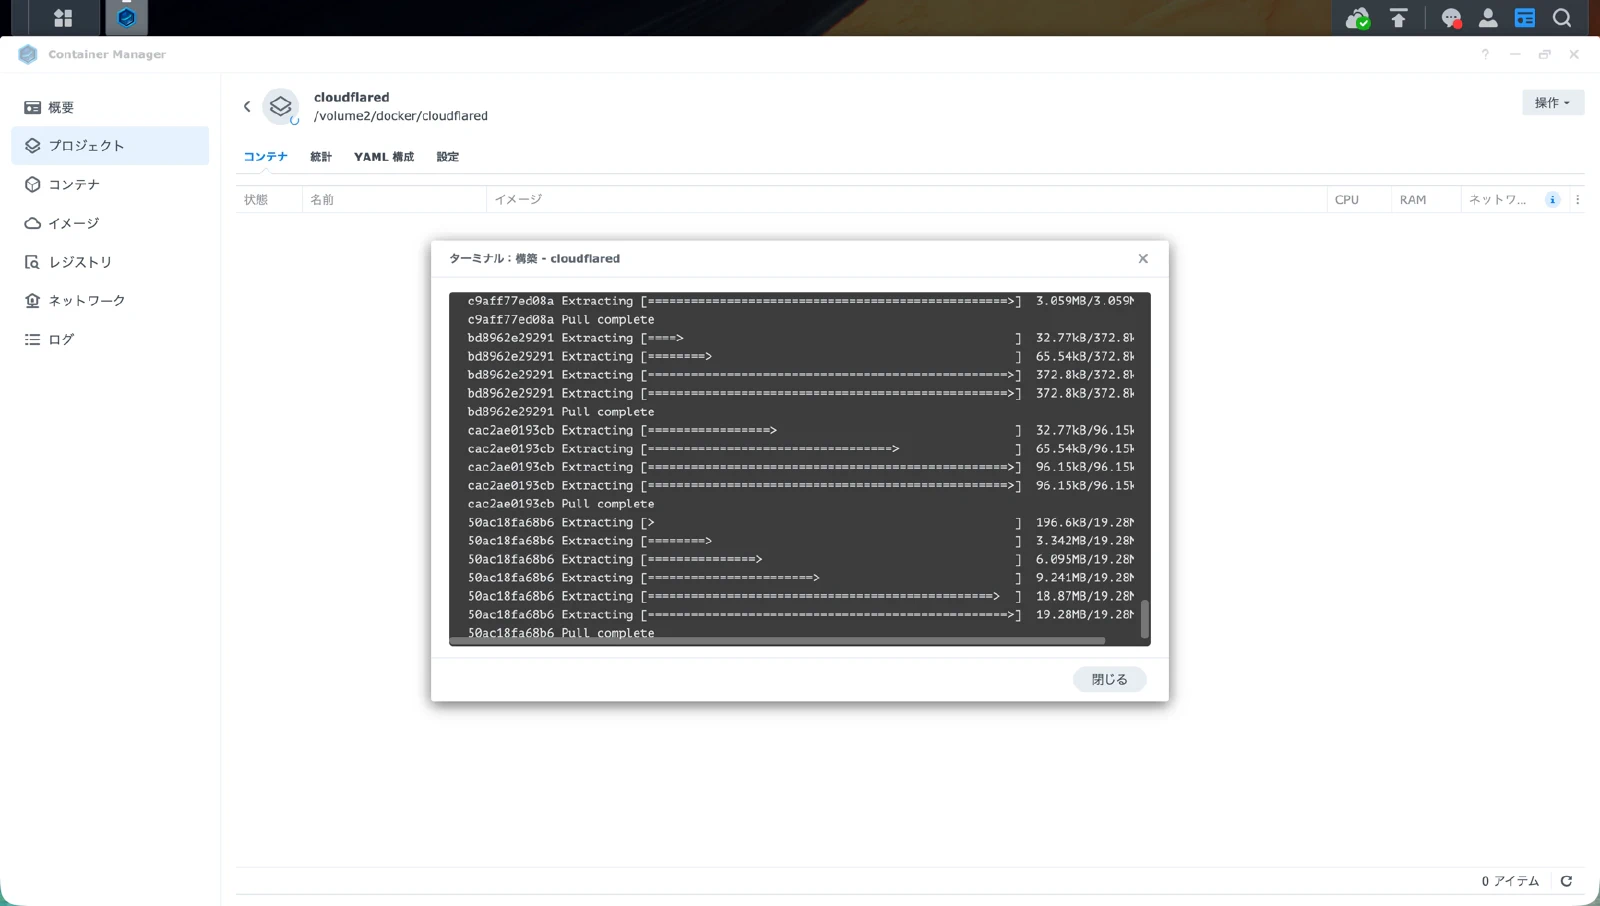1600x906 pixels.
Task: Open the コンテナ sidebar section
Action: tap(73, 184)
